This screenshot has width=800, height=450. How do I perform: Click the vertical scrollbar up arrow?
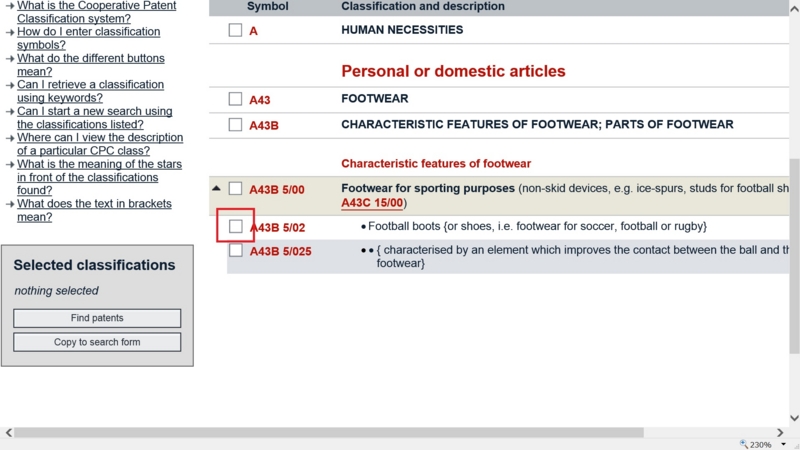coord(794,10)
